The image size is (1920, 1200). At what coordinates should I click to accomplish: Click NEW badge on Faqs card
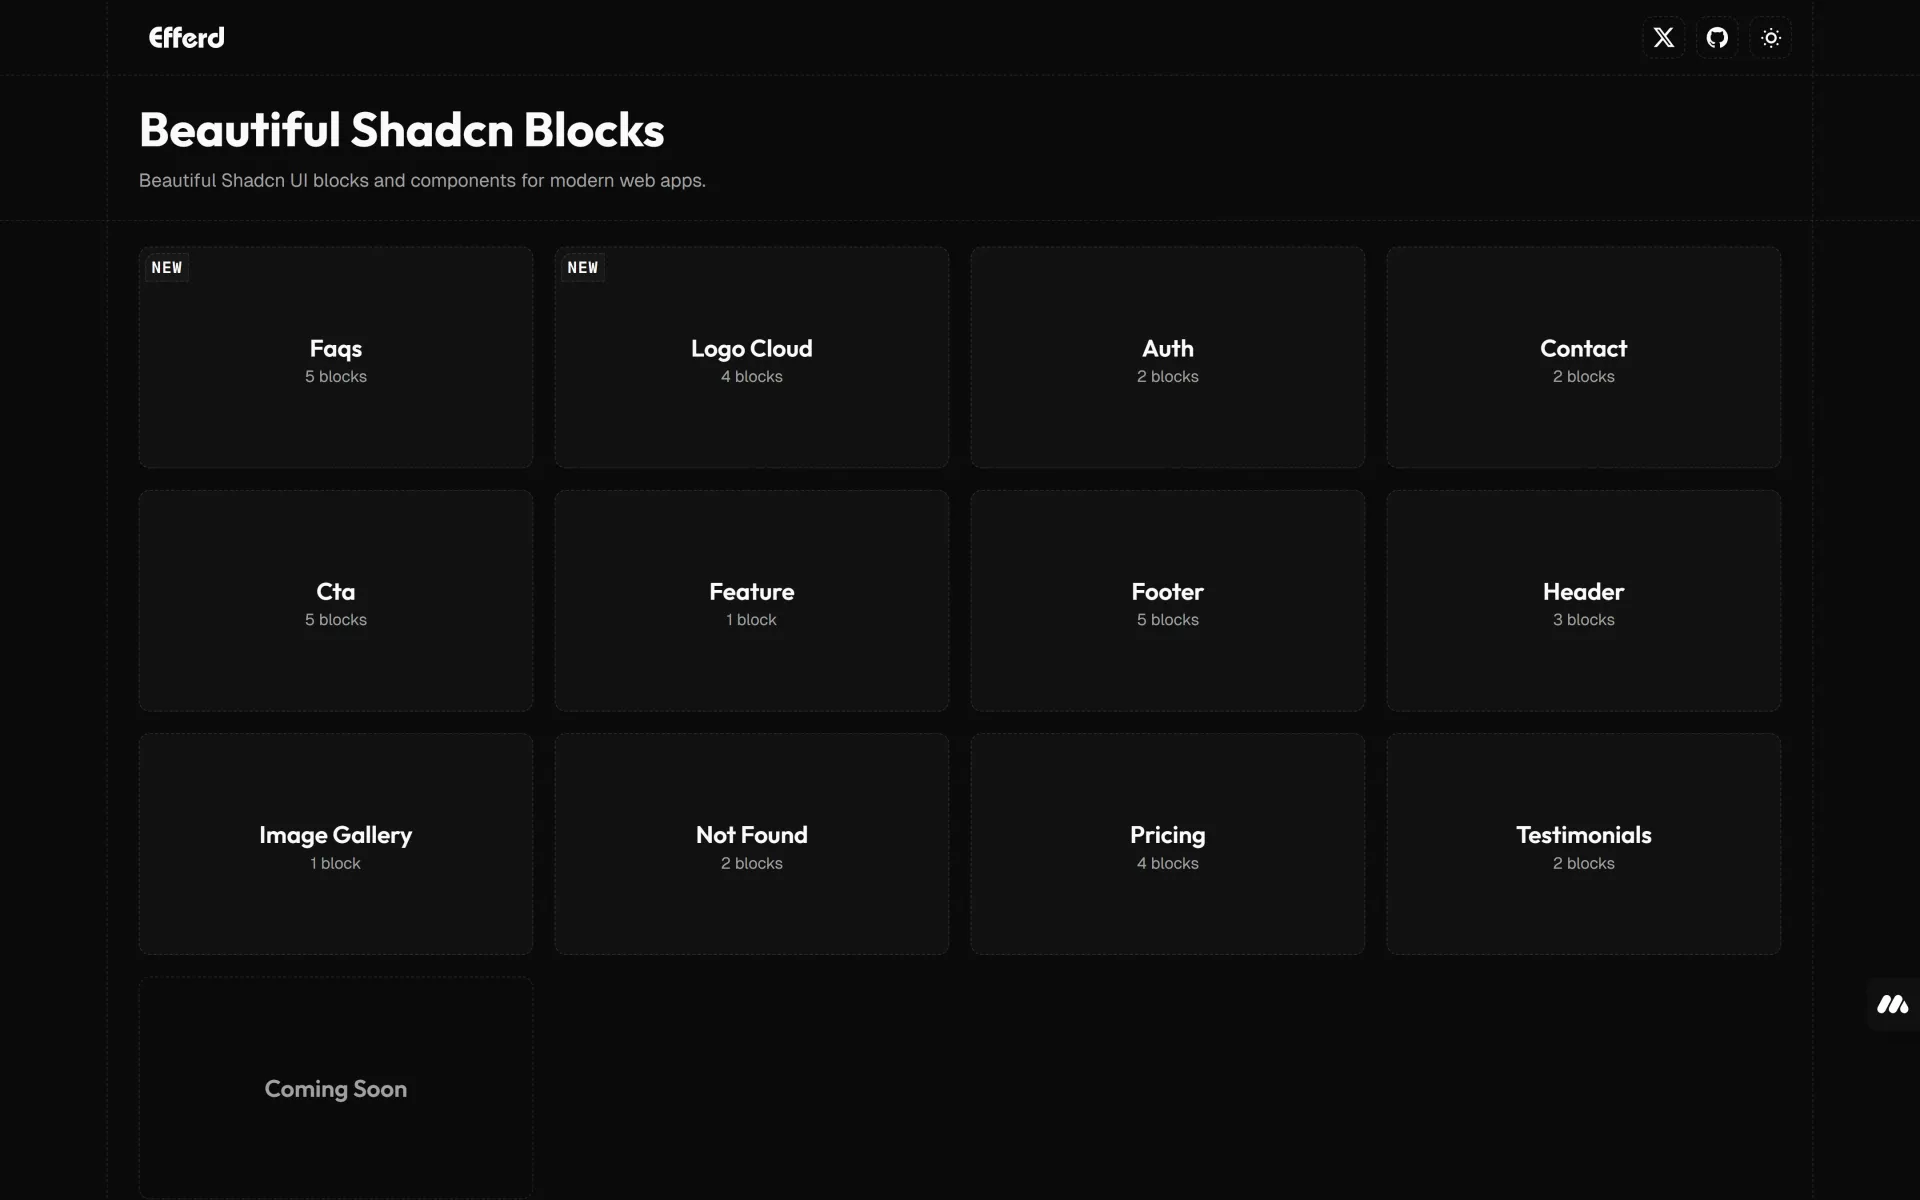point(167,268)
